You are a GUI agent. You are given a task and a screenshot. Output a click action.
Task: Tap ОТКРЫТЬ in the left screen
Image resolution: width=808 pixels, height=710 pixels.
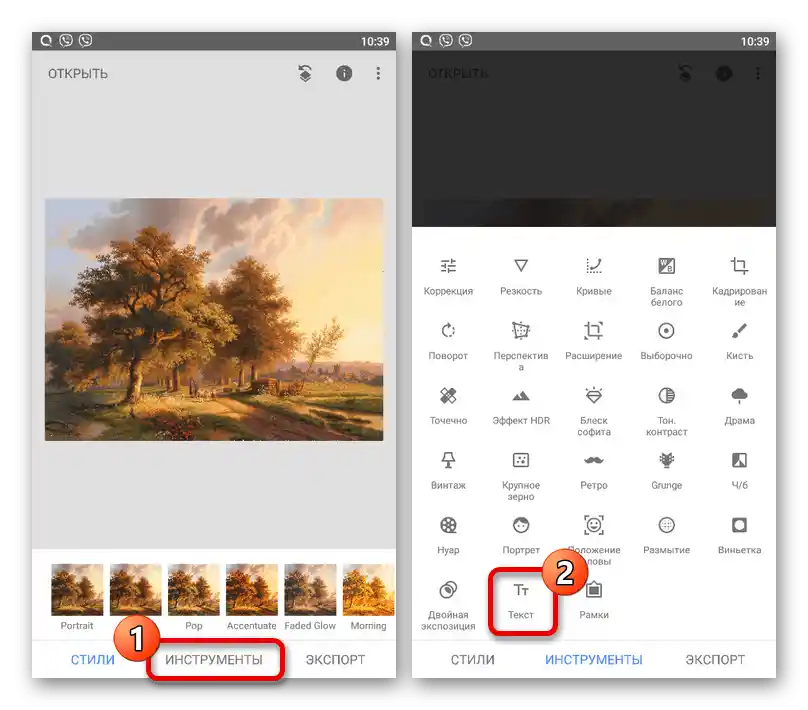click(78, 74)
